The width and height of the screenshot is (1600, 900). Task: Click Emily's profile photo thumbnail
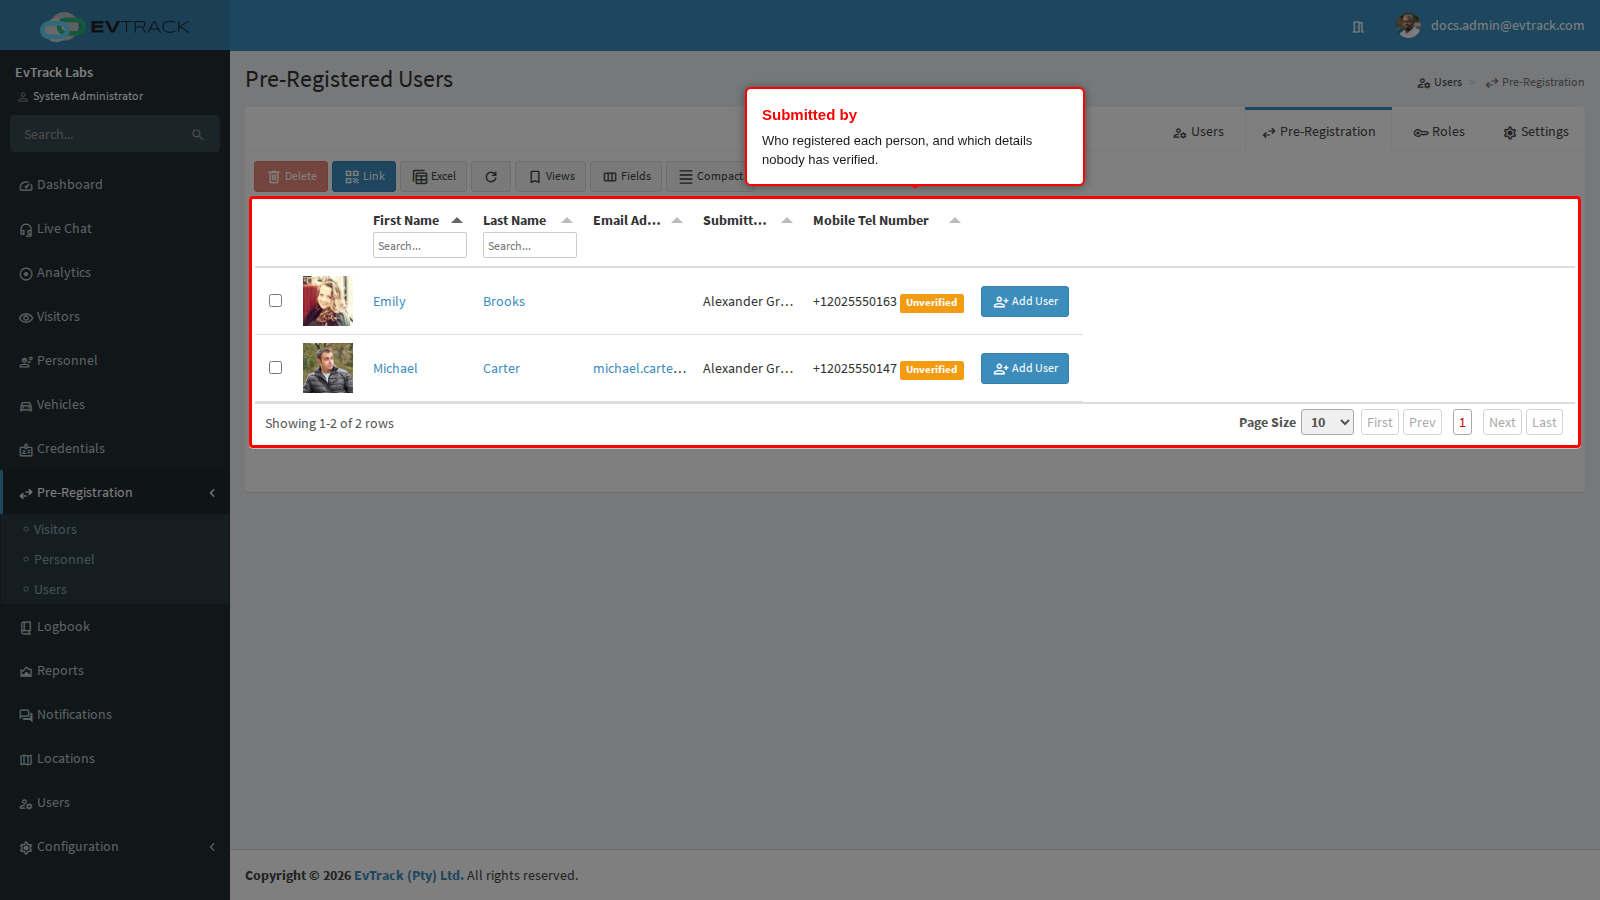[328, 301]
